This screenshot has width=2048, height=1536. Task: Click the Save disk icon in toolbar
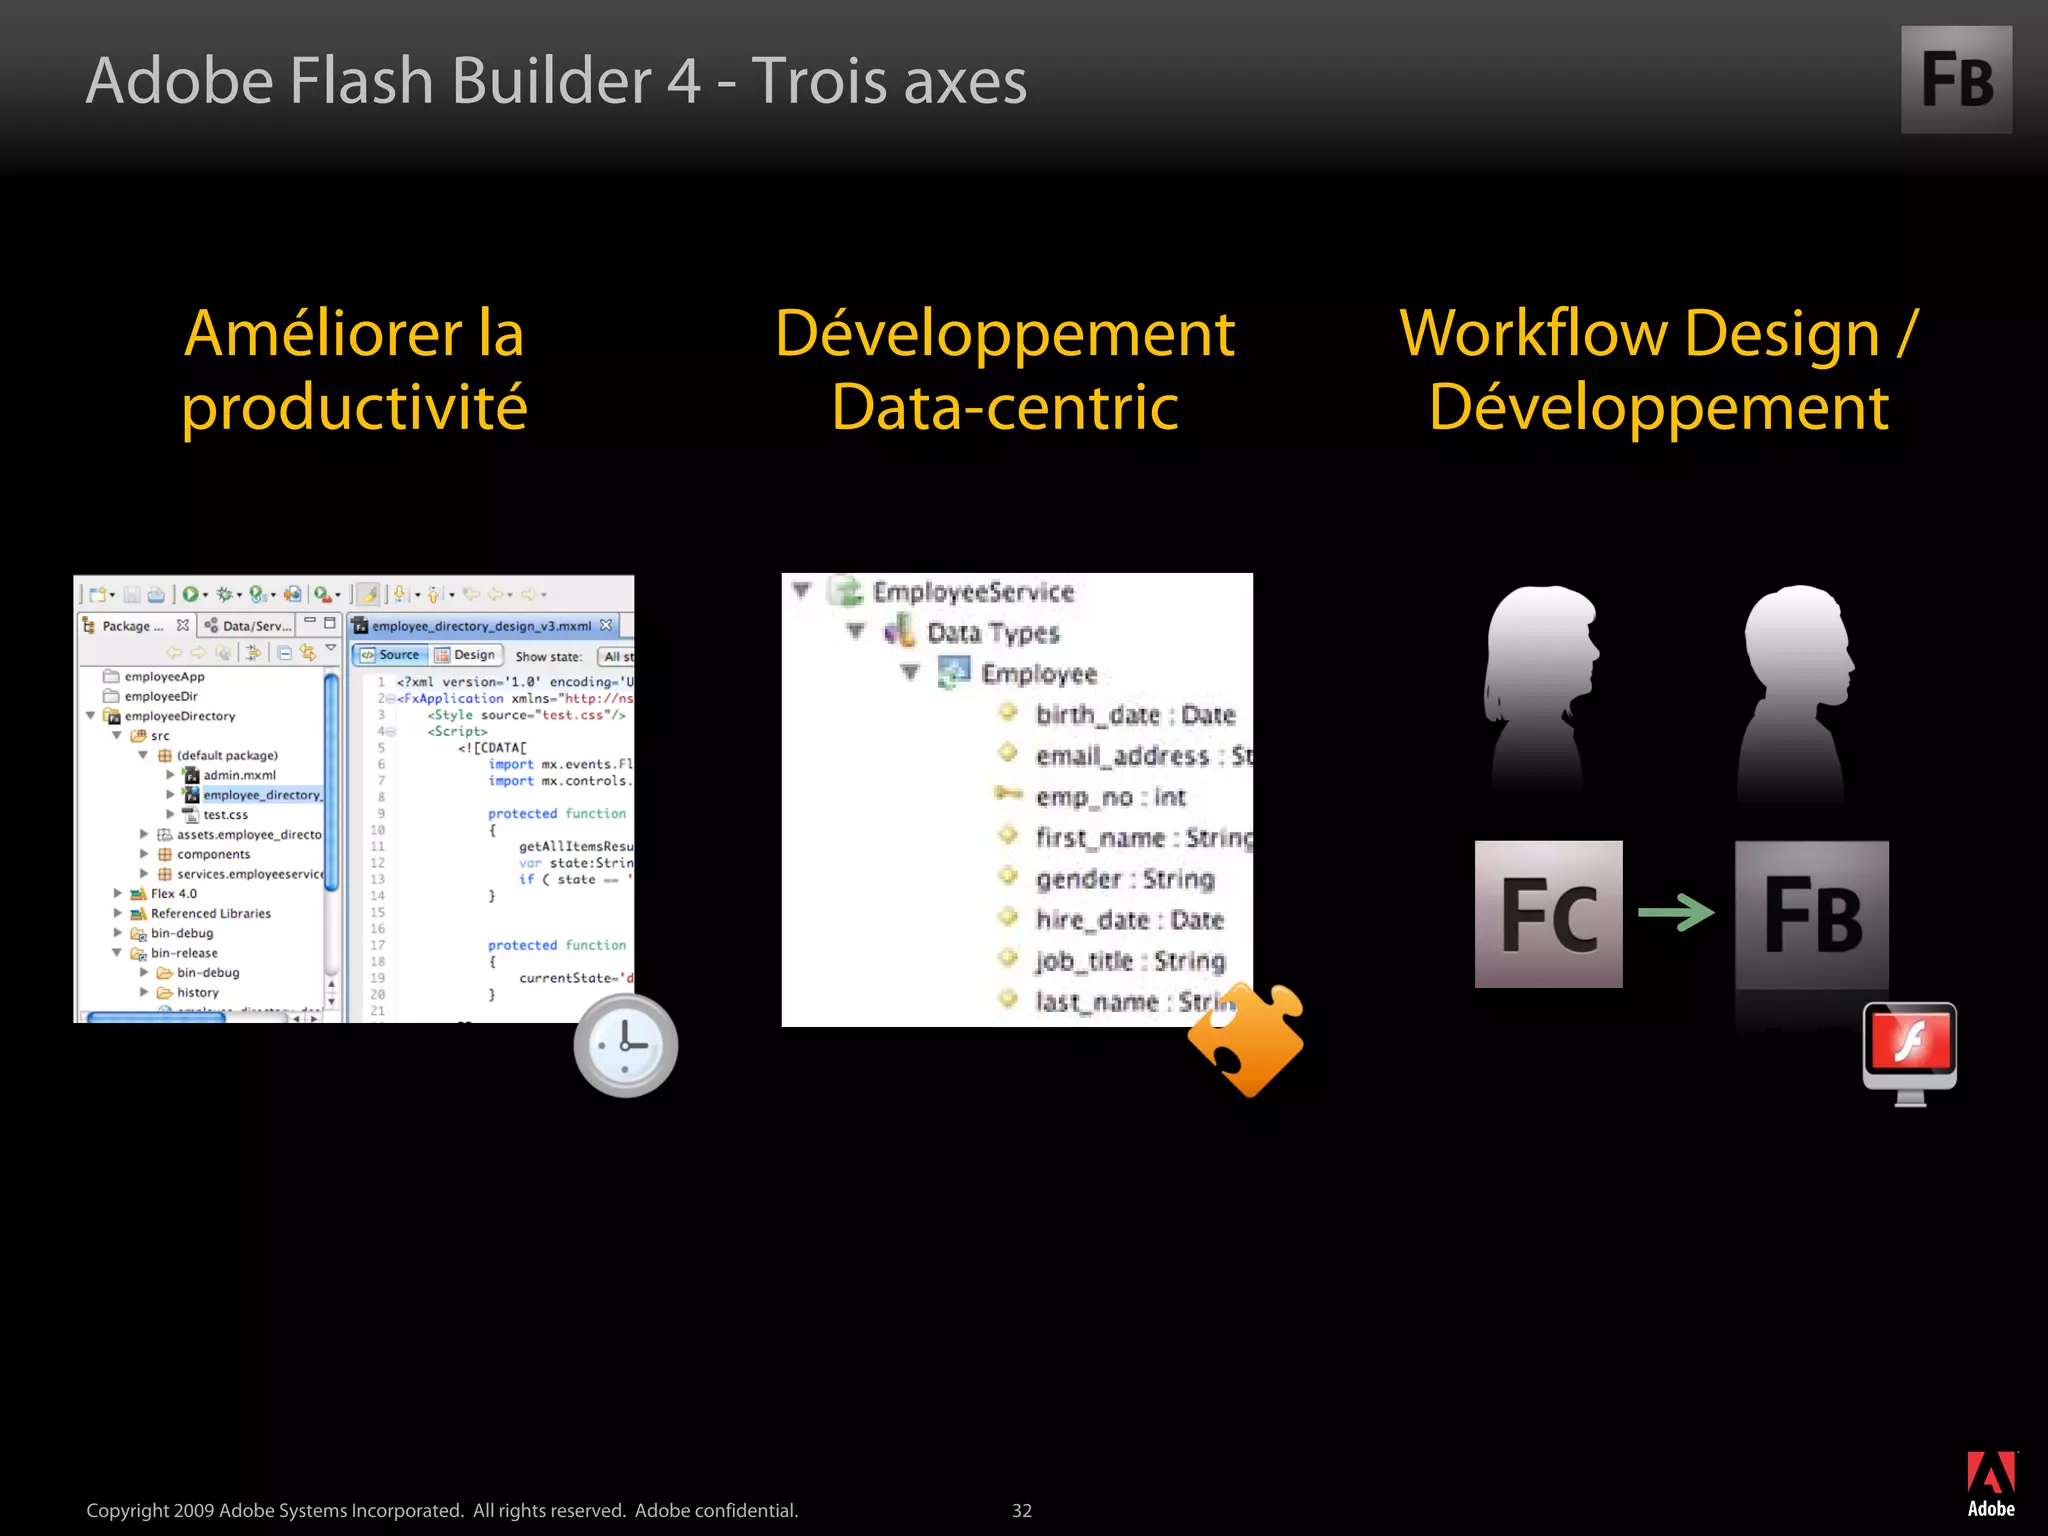(132, 594)
